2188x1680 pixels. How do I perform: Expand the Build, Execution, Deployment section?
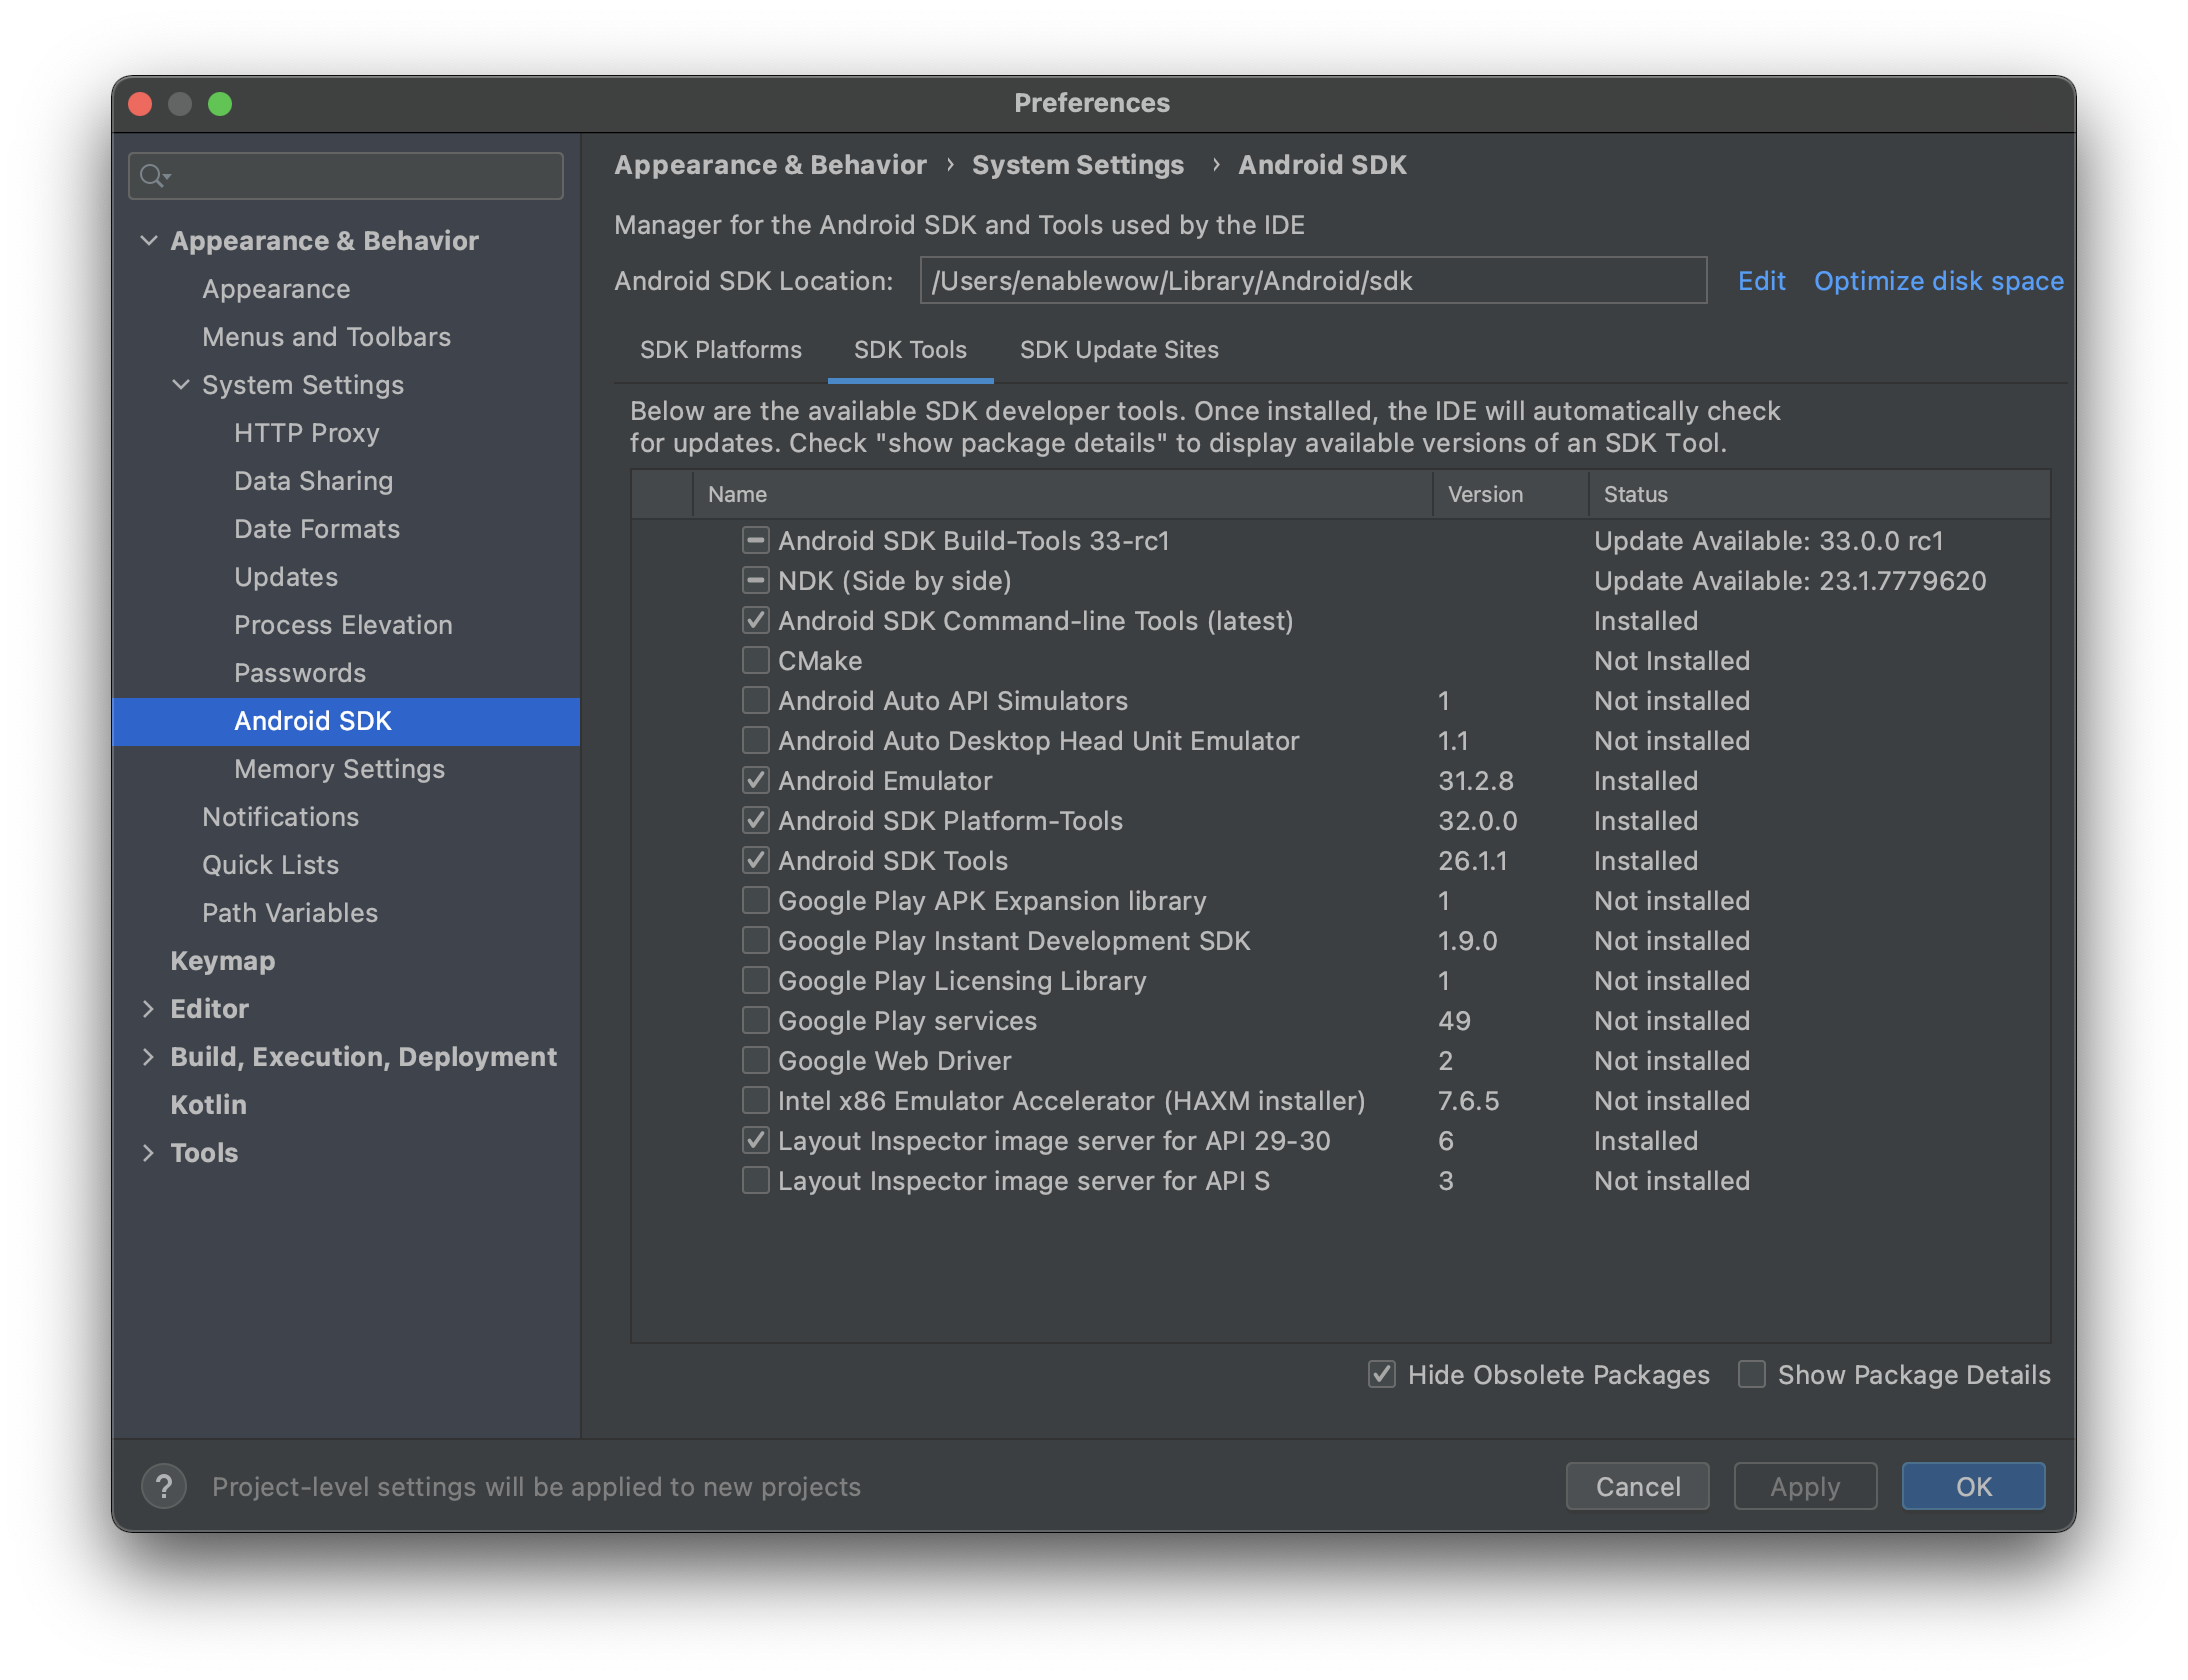pyautogui.click(x=149, y=1057)
